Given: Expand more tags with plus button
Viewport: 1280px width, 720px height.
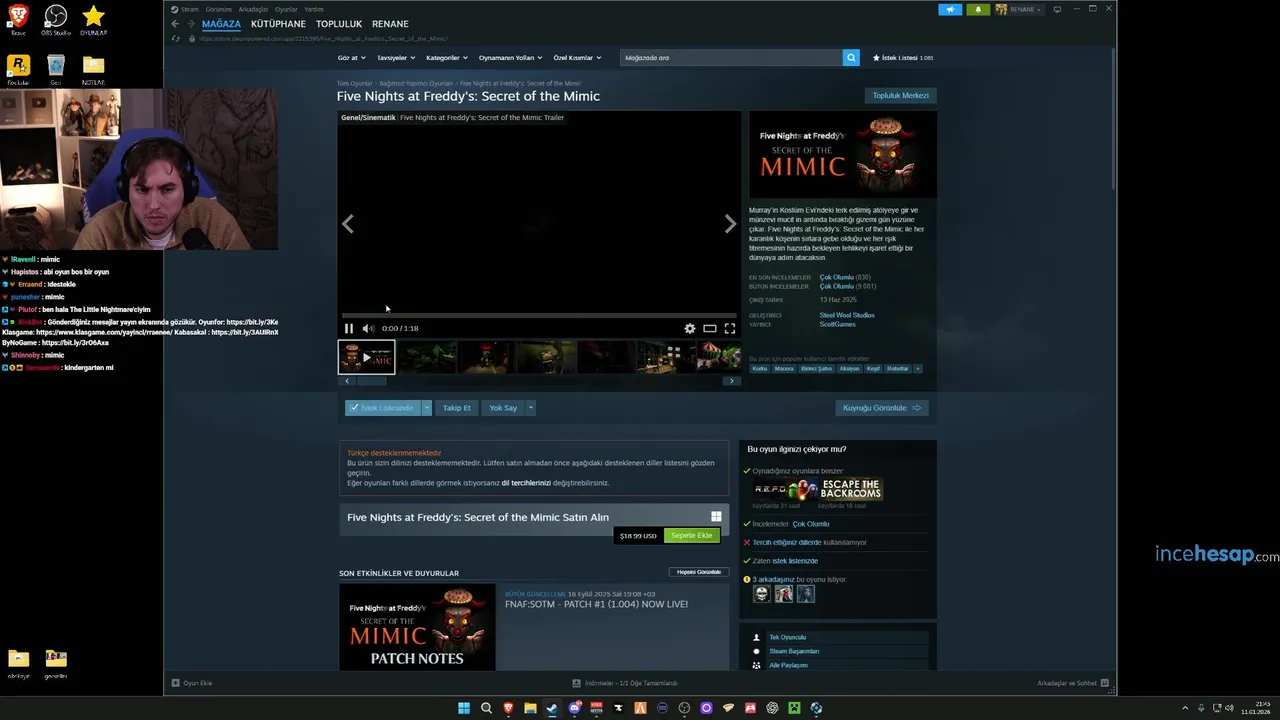Looking at the screenshot, I should 918,368.
